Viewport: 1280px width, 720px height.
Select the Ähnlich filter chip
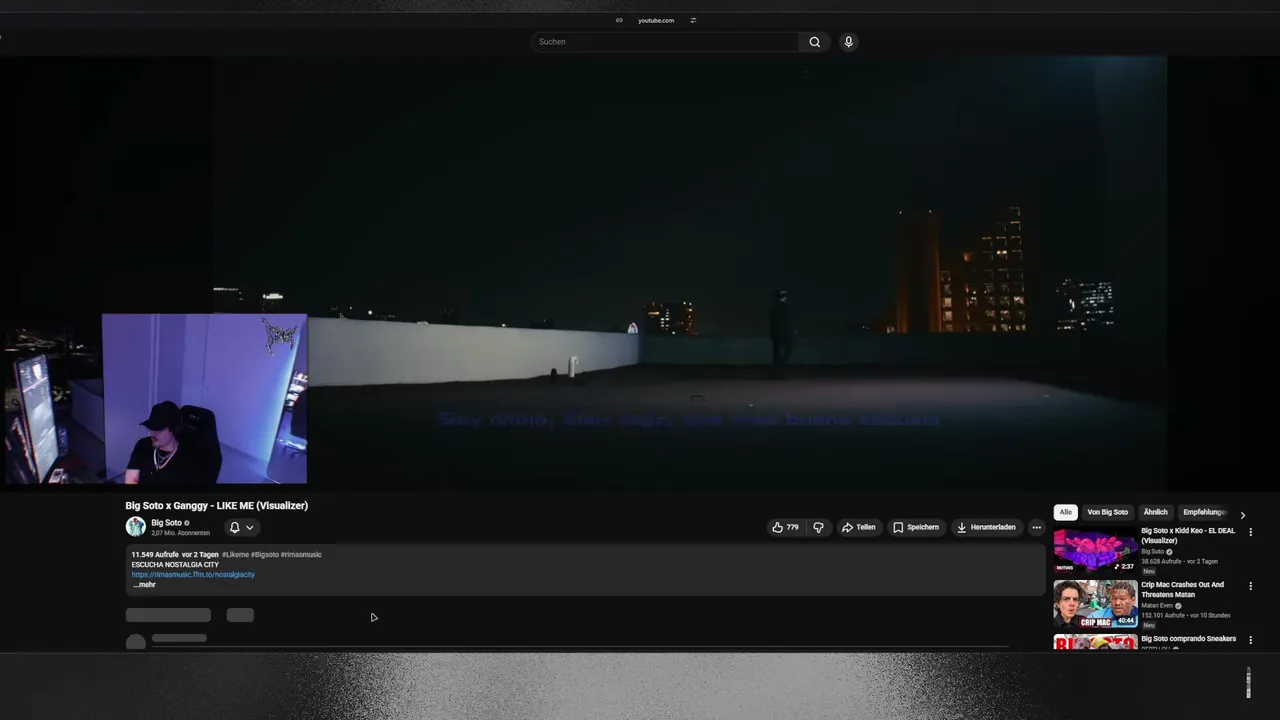[1155, 512]
